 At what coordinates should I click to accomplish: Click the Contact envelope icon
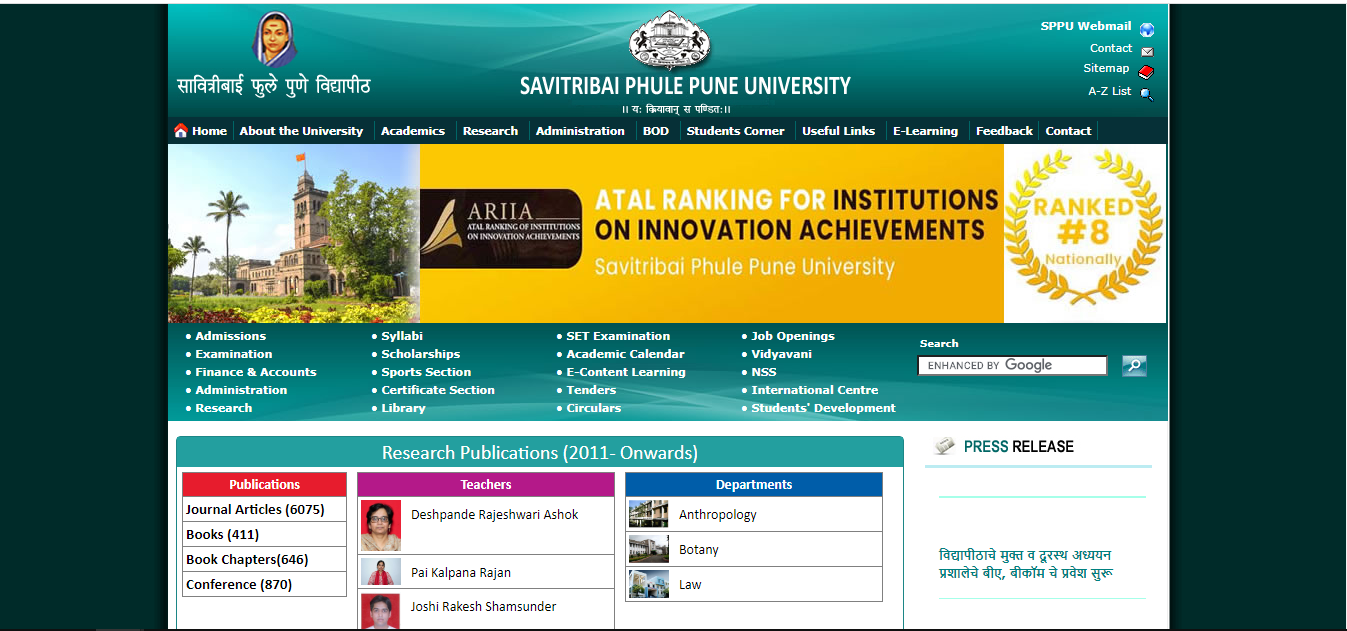(x=1147, y=52)
